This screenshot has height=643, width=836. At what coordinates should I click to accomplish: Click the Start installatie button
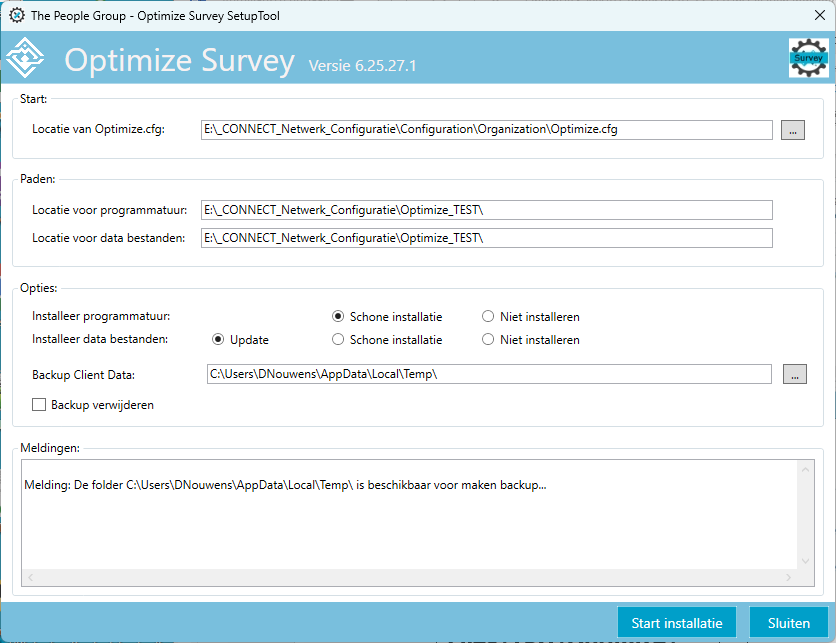pos(677,623)
